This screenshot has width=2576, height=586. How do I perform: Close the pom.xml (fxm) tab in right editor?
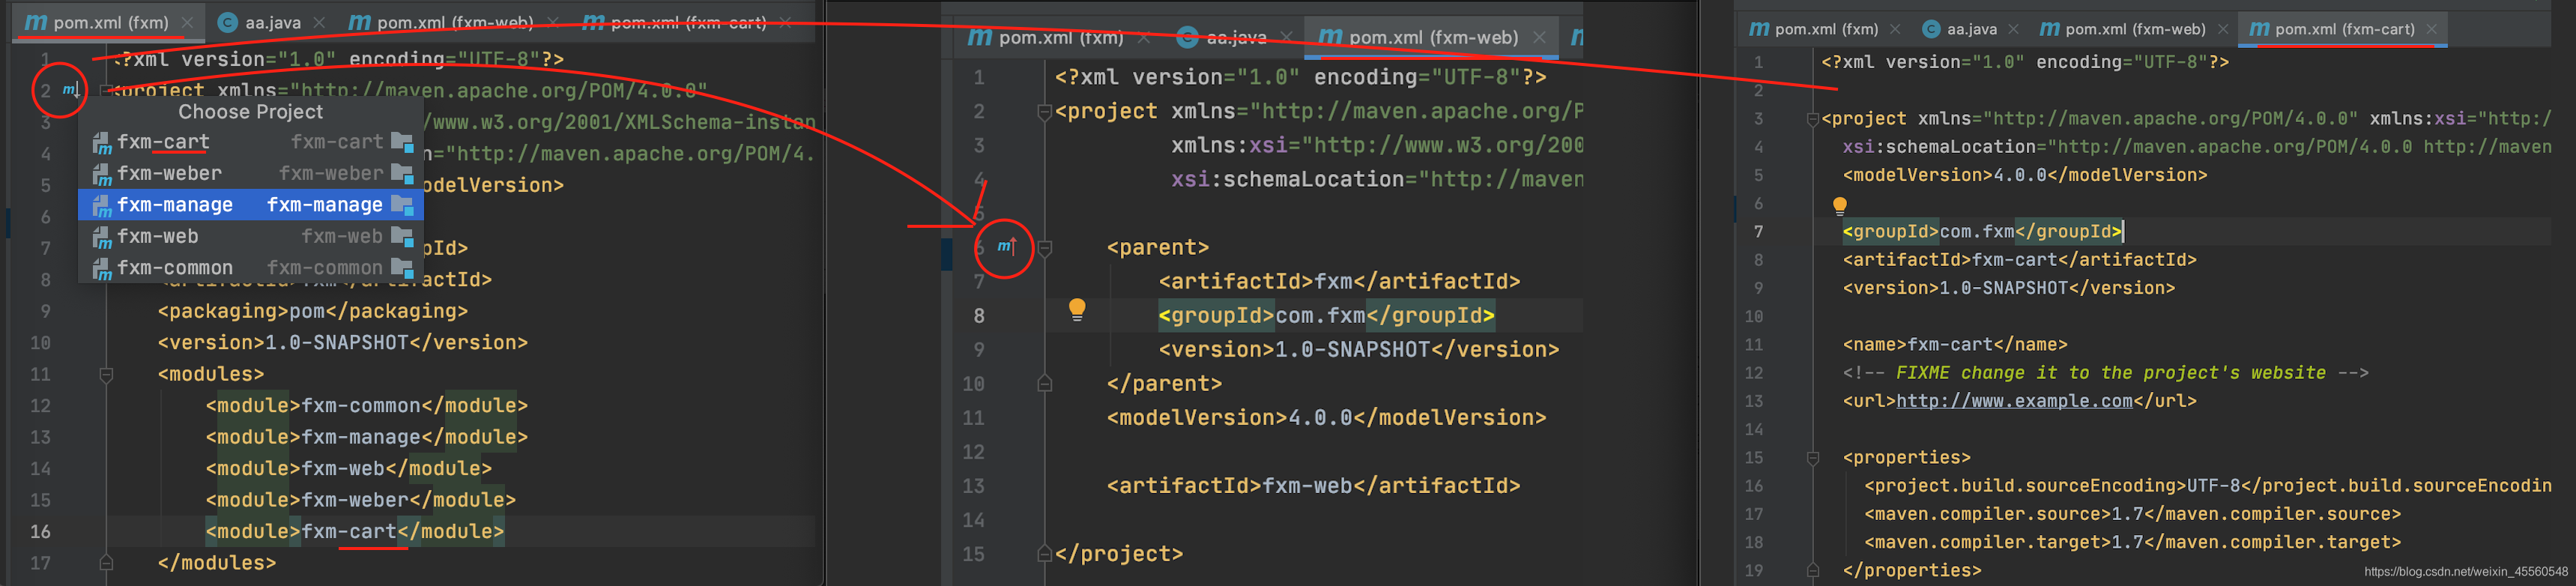click(x=1894, y=29)
